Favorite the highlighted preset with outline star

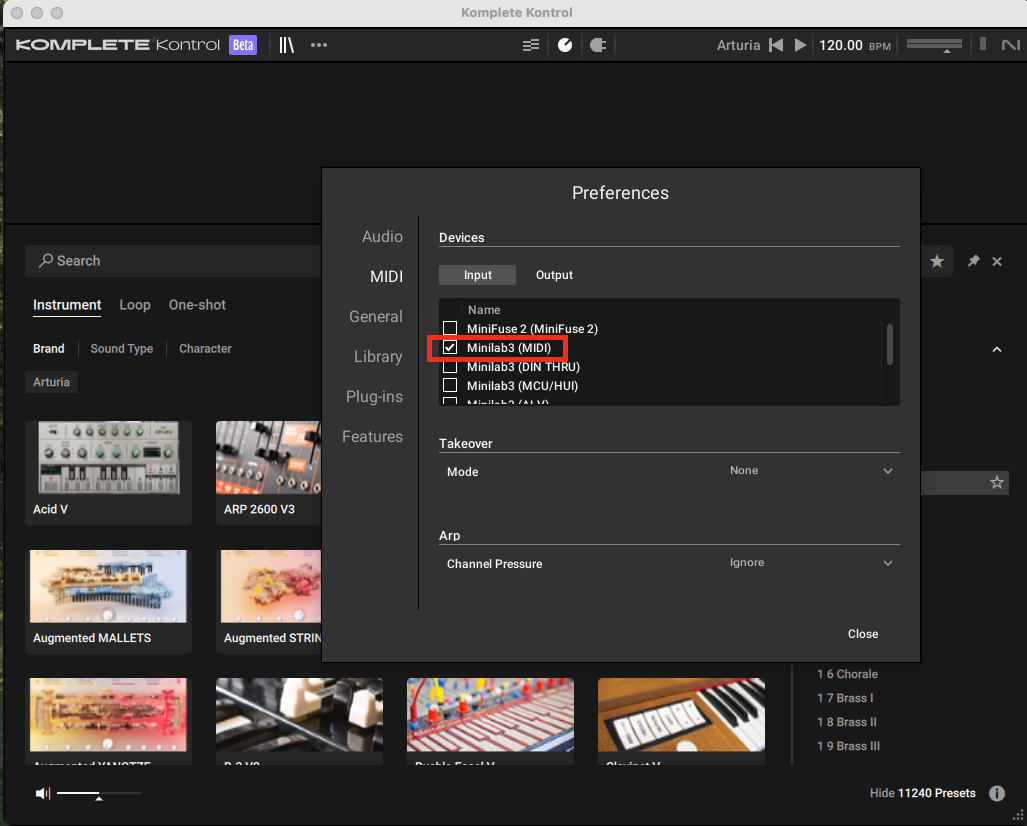point(997,483)
